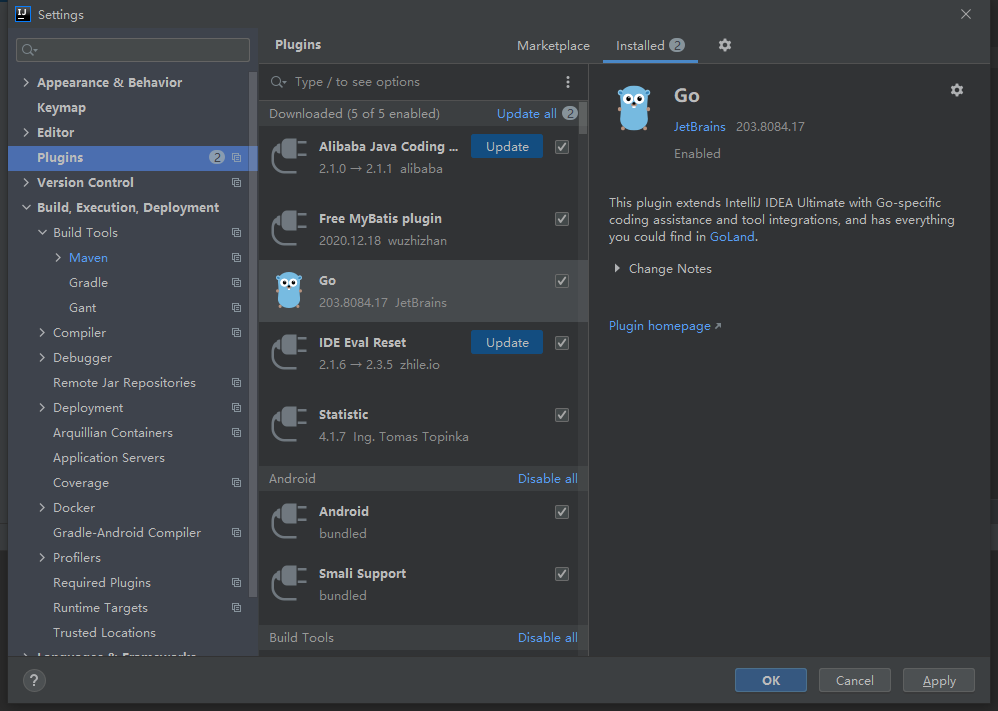Toggle the Go plugin checkbox
The height and width of the screenshot is (711, 998).
point(562,281)
